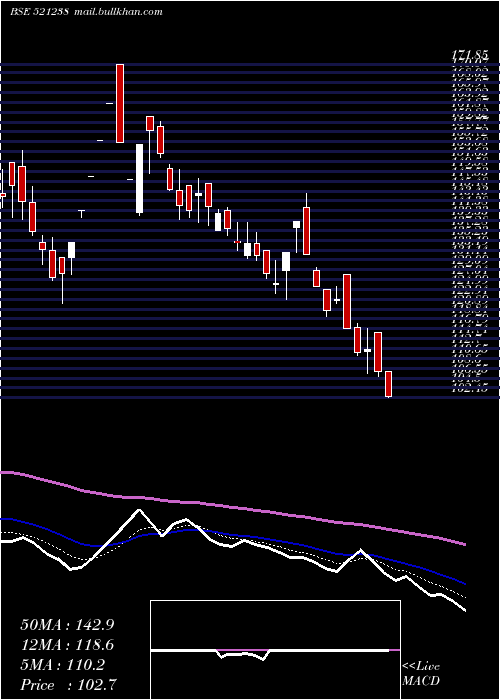The width and height of the screenshot is (500, 700).
Task: Click the BSE 521238 ticker label
Action: [39, 12]
